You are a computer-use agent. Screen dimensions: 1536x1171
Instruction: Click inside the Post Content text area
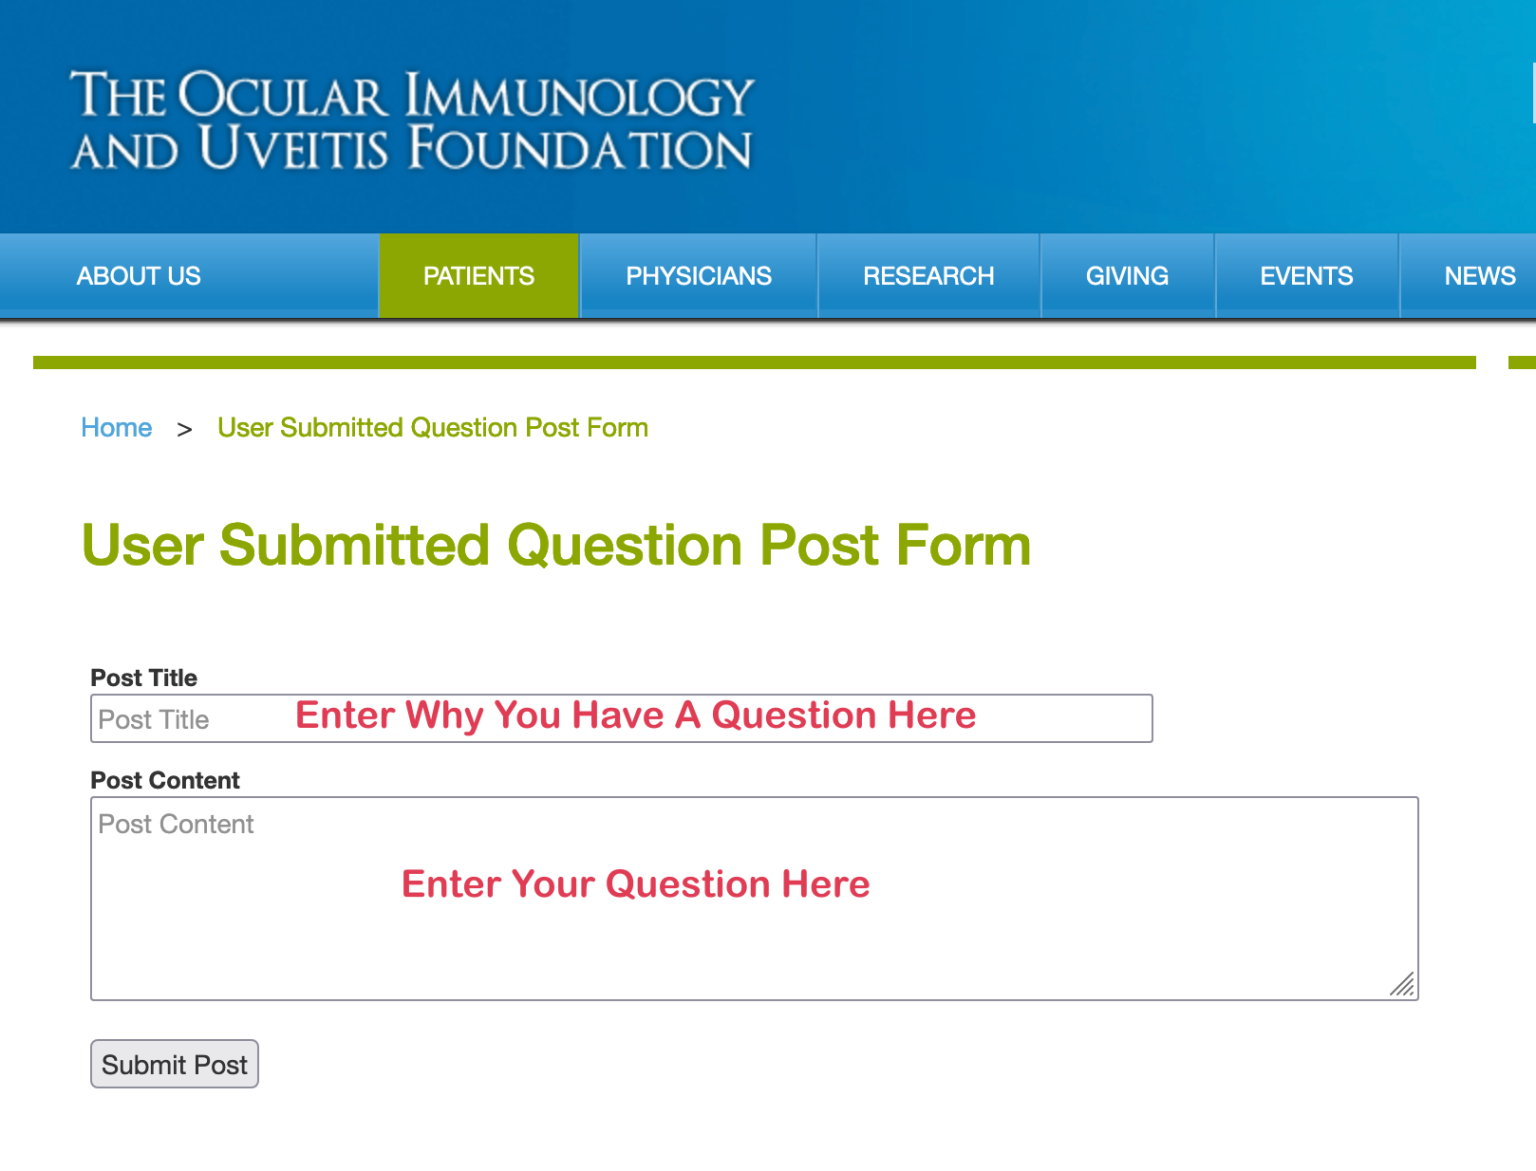(x=754, y=898)
